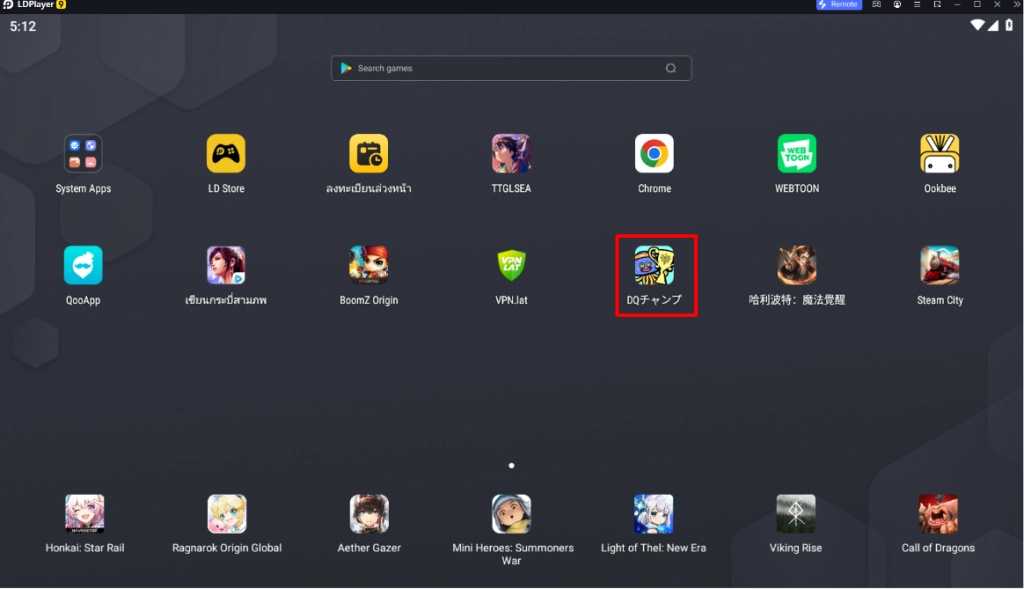Viewport: 1024px width, 589px height.
Task: Open the 哈利波特: 魔法覺醒 game
Action: tap(797, 265)
